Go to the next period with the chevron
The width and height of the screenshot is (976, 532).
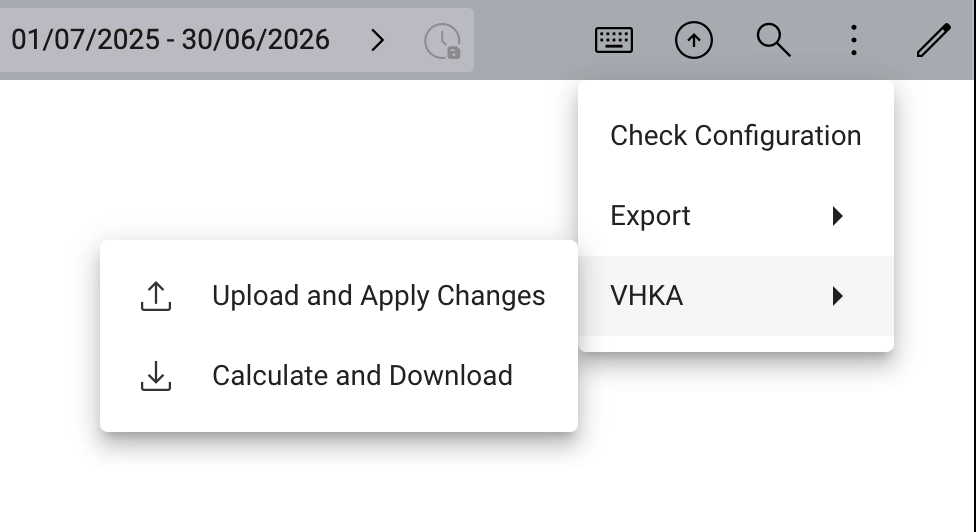(377, 40)
